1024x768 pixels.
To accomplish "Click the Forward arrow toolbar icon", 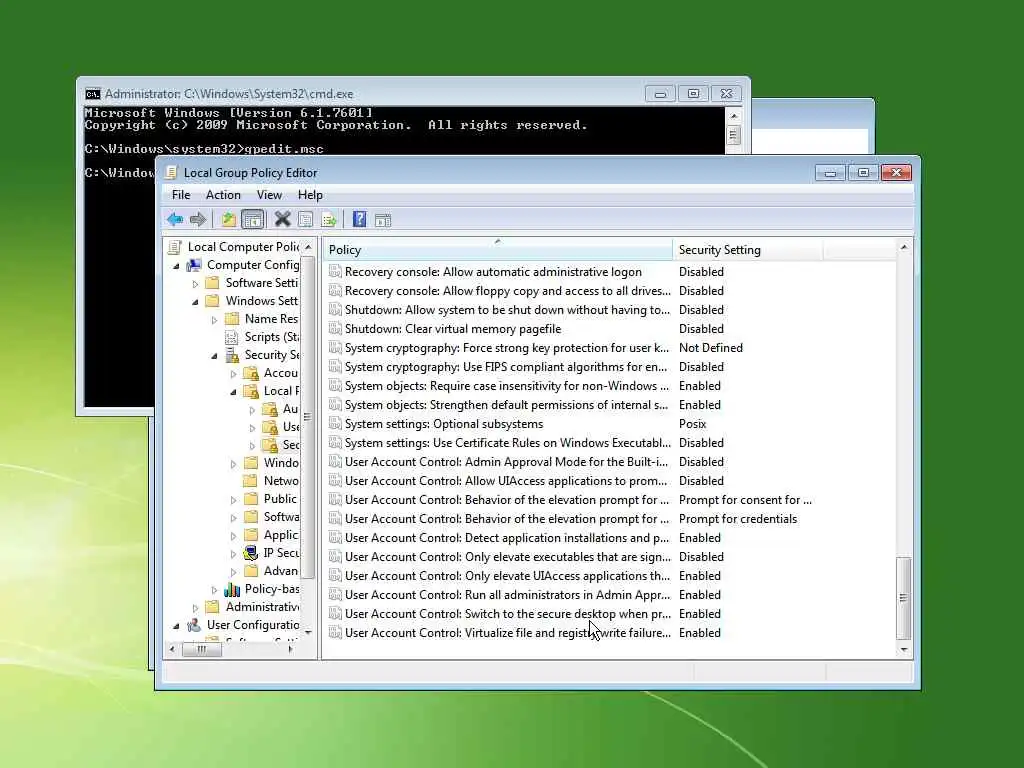I will pos(198,219).
